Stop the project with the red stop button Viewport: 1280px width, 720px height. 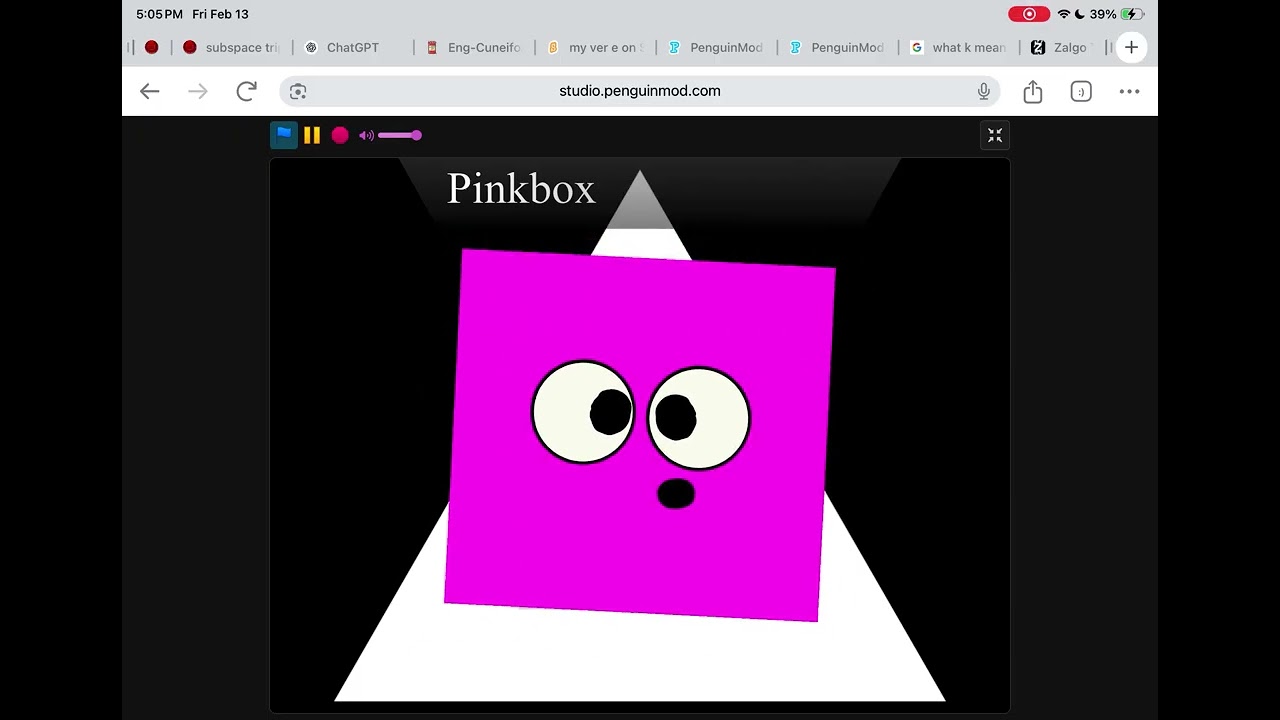[x=340, y=135]
